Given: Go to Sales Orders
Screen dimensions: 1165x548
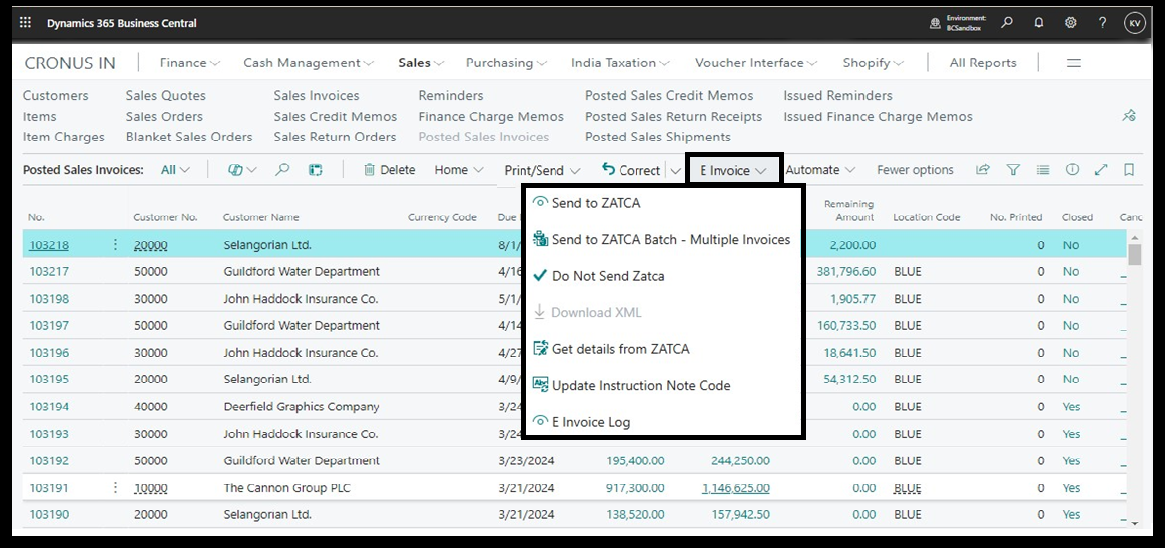Looking at the screenshot, I should pos(164,117).
